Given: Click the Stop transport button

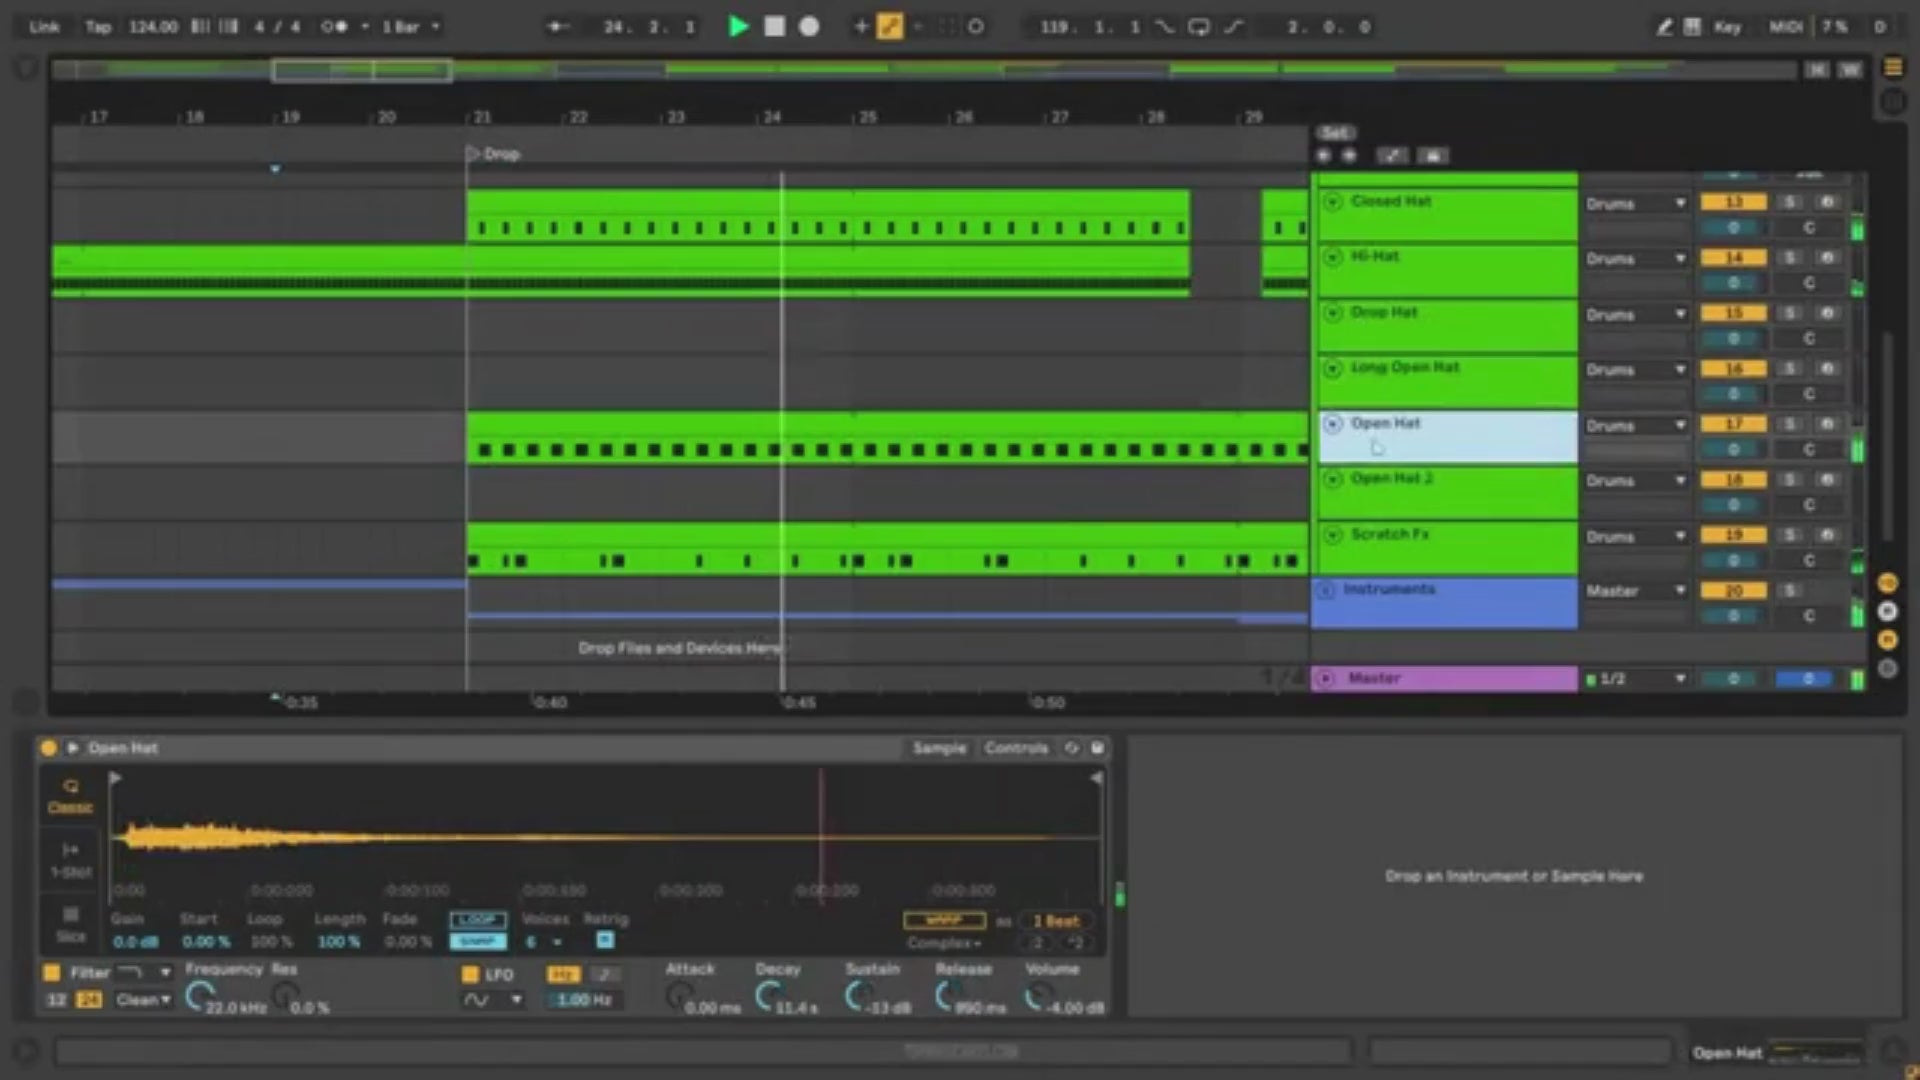Looking at the screenshot, I should (774, 27).
